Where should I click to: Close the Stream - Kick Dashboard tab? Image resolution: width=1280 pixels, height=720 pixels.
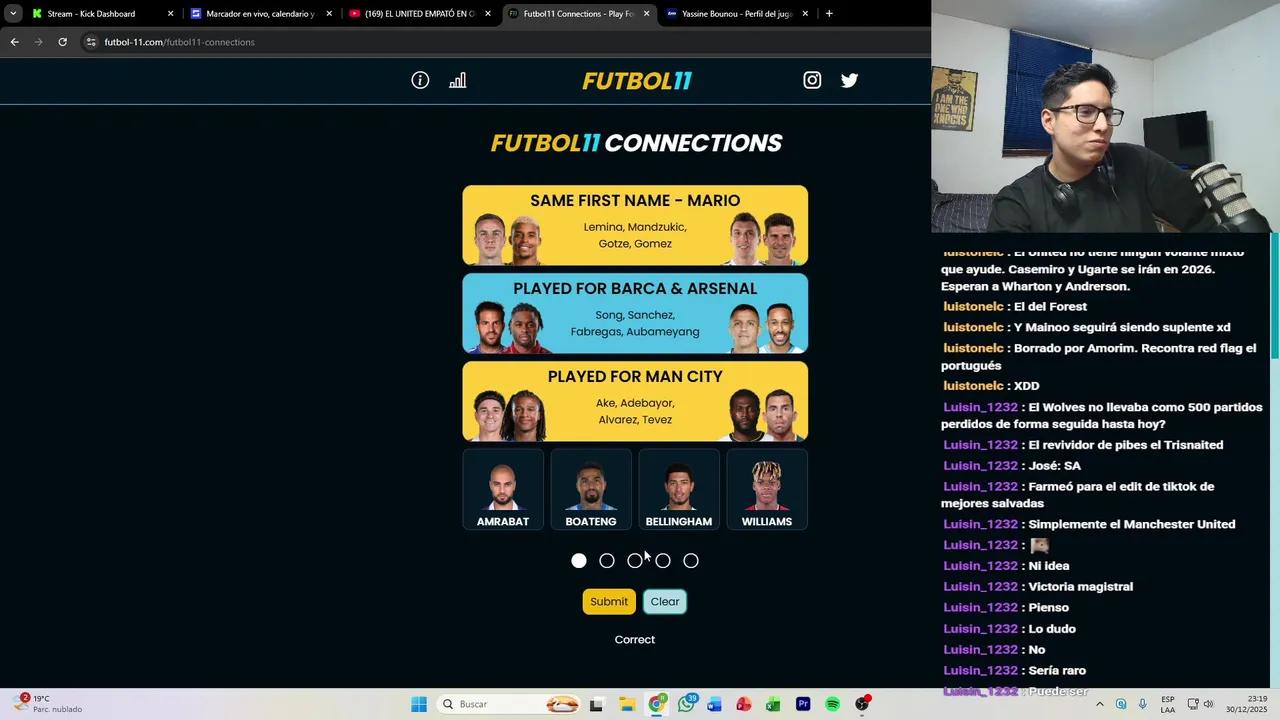(x=170, y=14)
